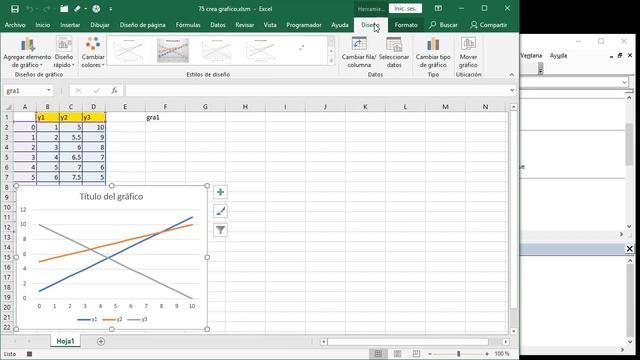The image size is (640, 360).
Task: Open the Archivo tab
Action: (15, 25)
